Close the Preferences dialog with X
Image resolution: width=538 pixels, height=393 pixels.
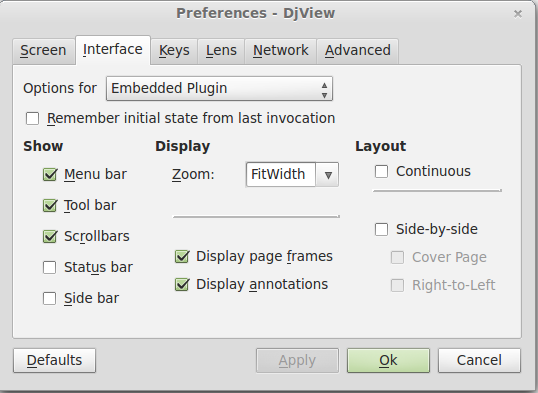tap(518, 14)
